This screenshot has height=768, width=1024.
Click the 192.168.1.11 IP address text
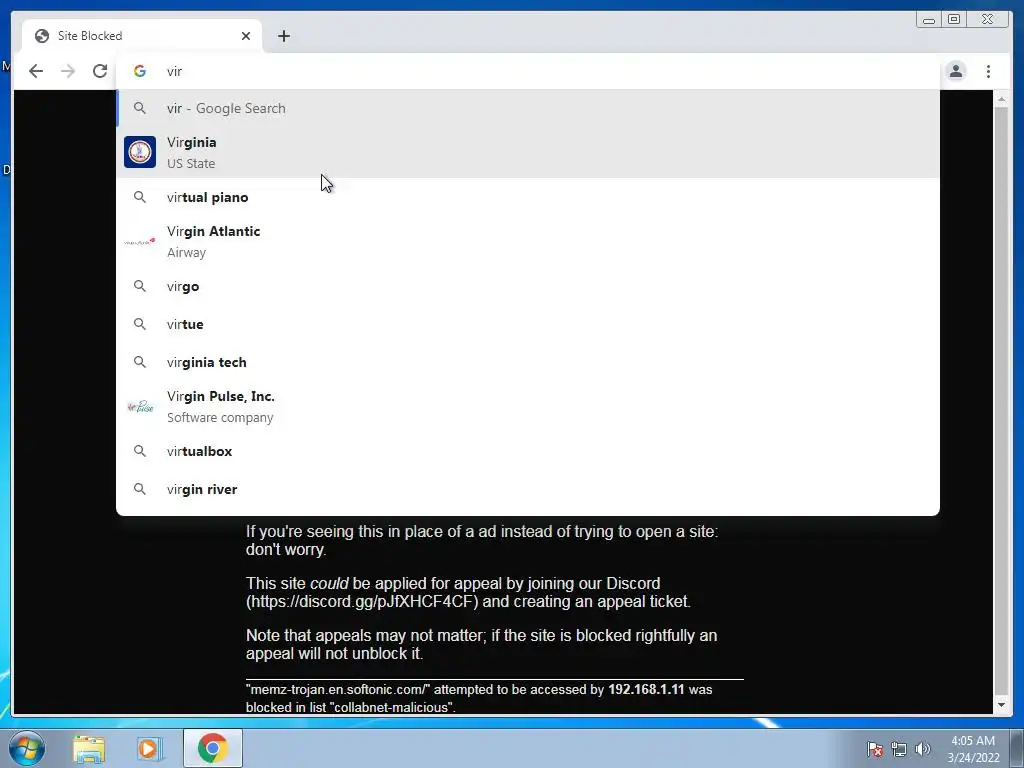point(646,690)
